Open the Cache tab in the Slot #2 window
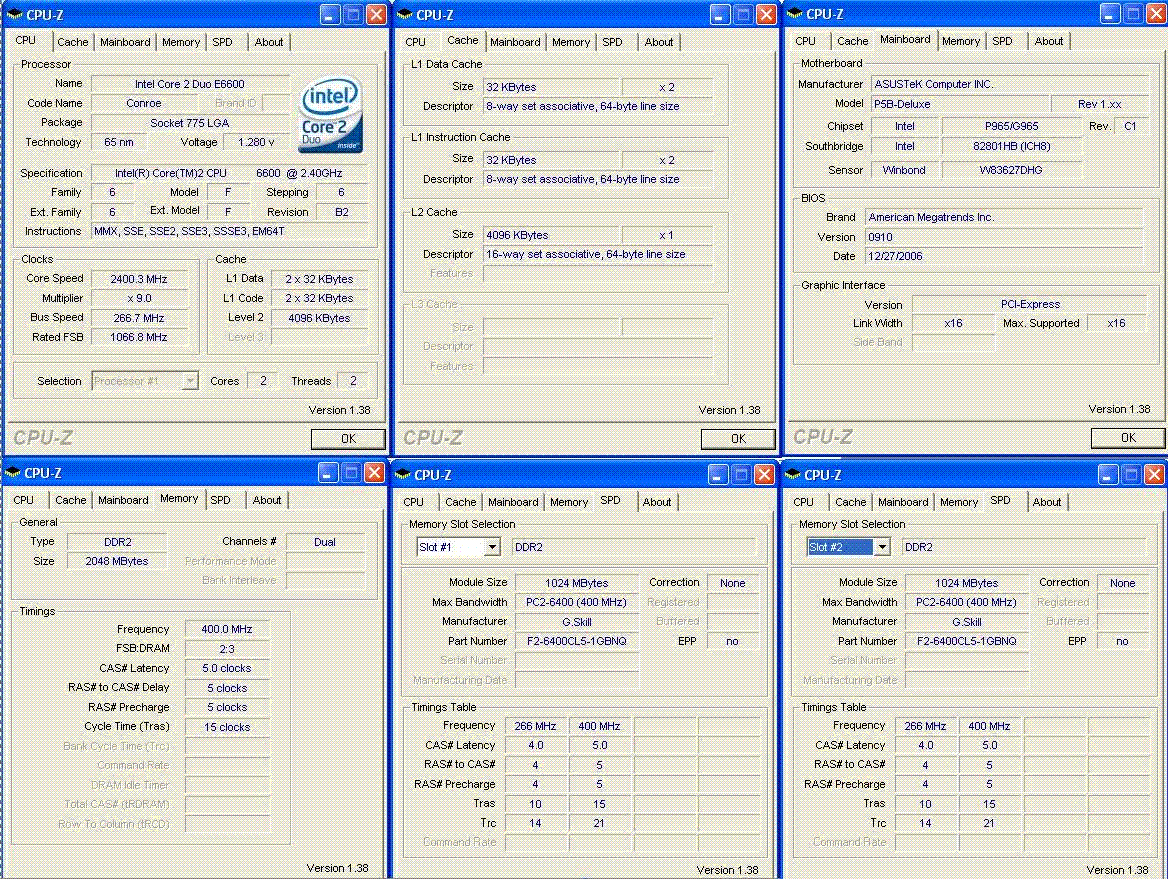Image resolution: width=1168 pixels, height=879 pixels. pos(851,503)
